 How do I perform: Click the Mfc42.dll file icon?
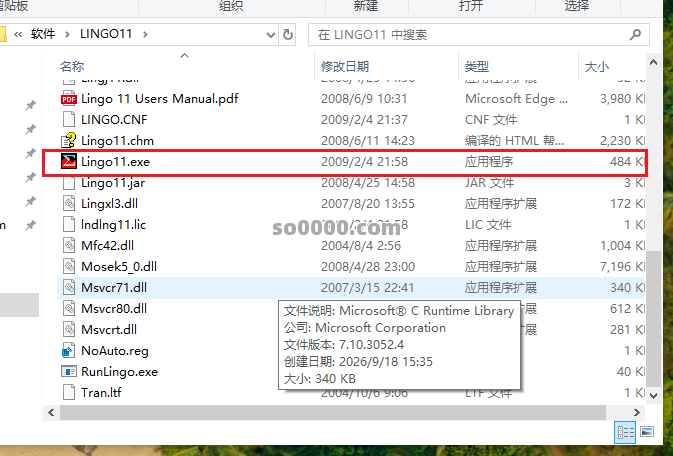pos(69,246)
